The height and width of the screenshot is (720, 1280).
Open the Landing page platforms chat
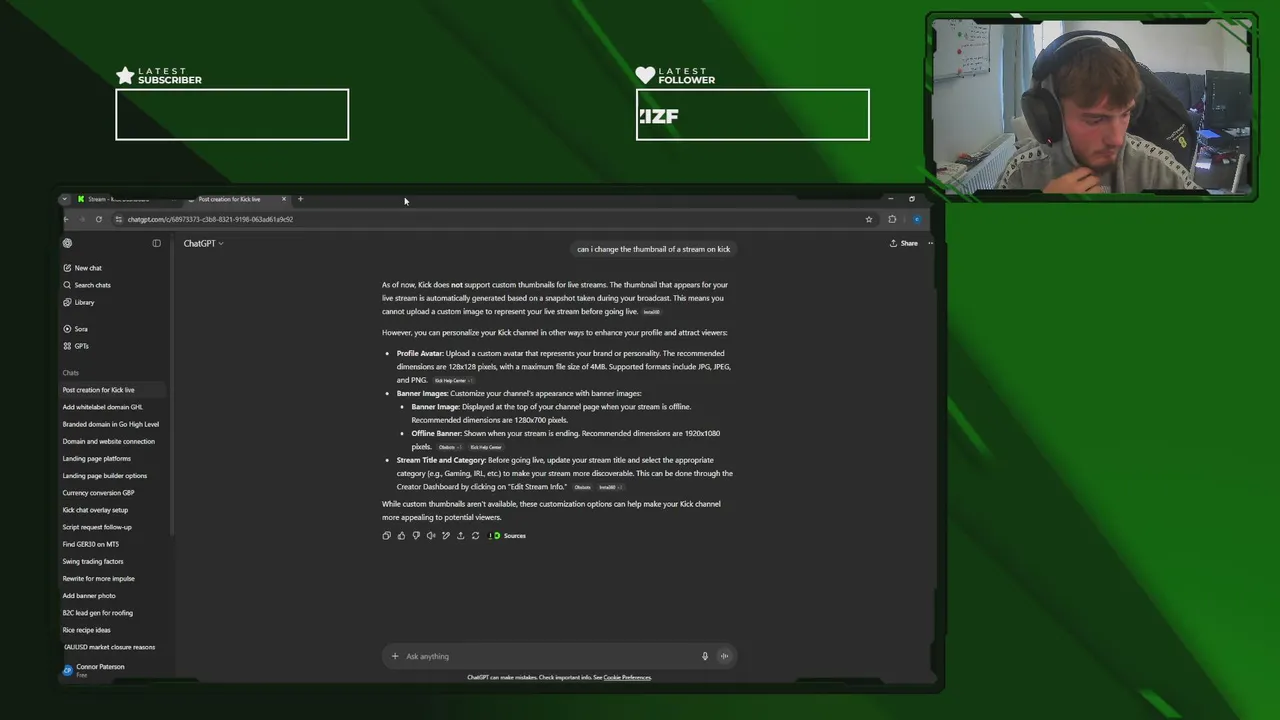113,458
